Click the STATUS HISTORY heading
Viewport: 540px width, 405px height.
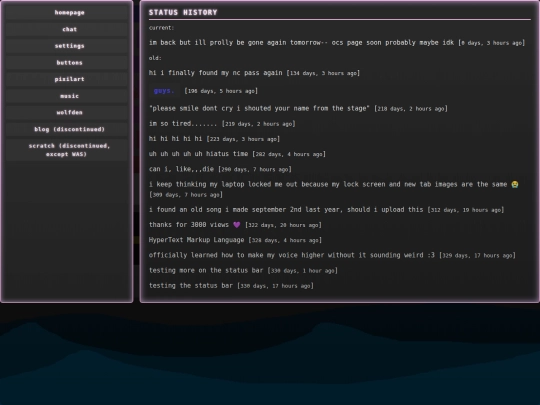tap(183, 12)
